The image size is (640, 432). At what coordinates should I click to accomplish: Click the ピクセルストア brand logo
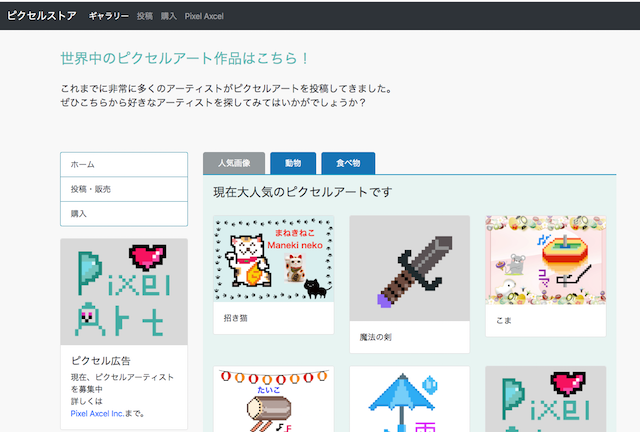click(42, 16)
